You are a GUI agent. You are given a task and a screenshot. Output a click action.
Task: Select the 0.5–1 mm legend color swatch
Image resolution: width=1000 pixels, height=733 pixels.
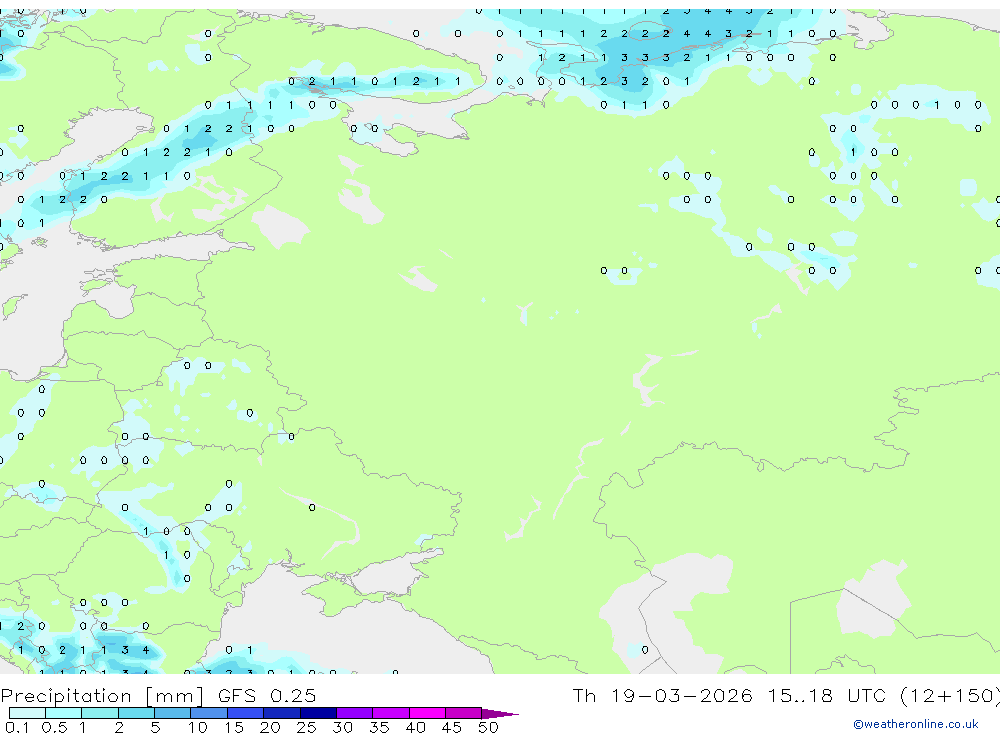63,713
